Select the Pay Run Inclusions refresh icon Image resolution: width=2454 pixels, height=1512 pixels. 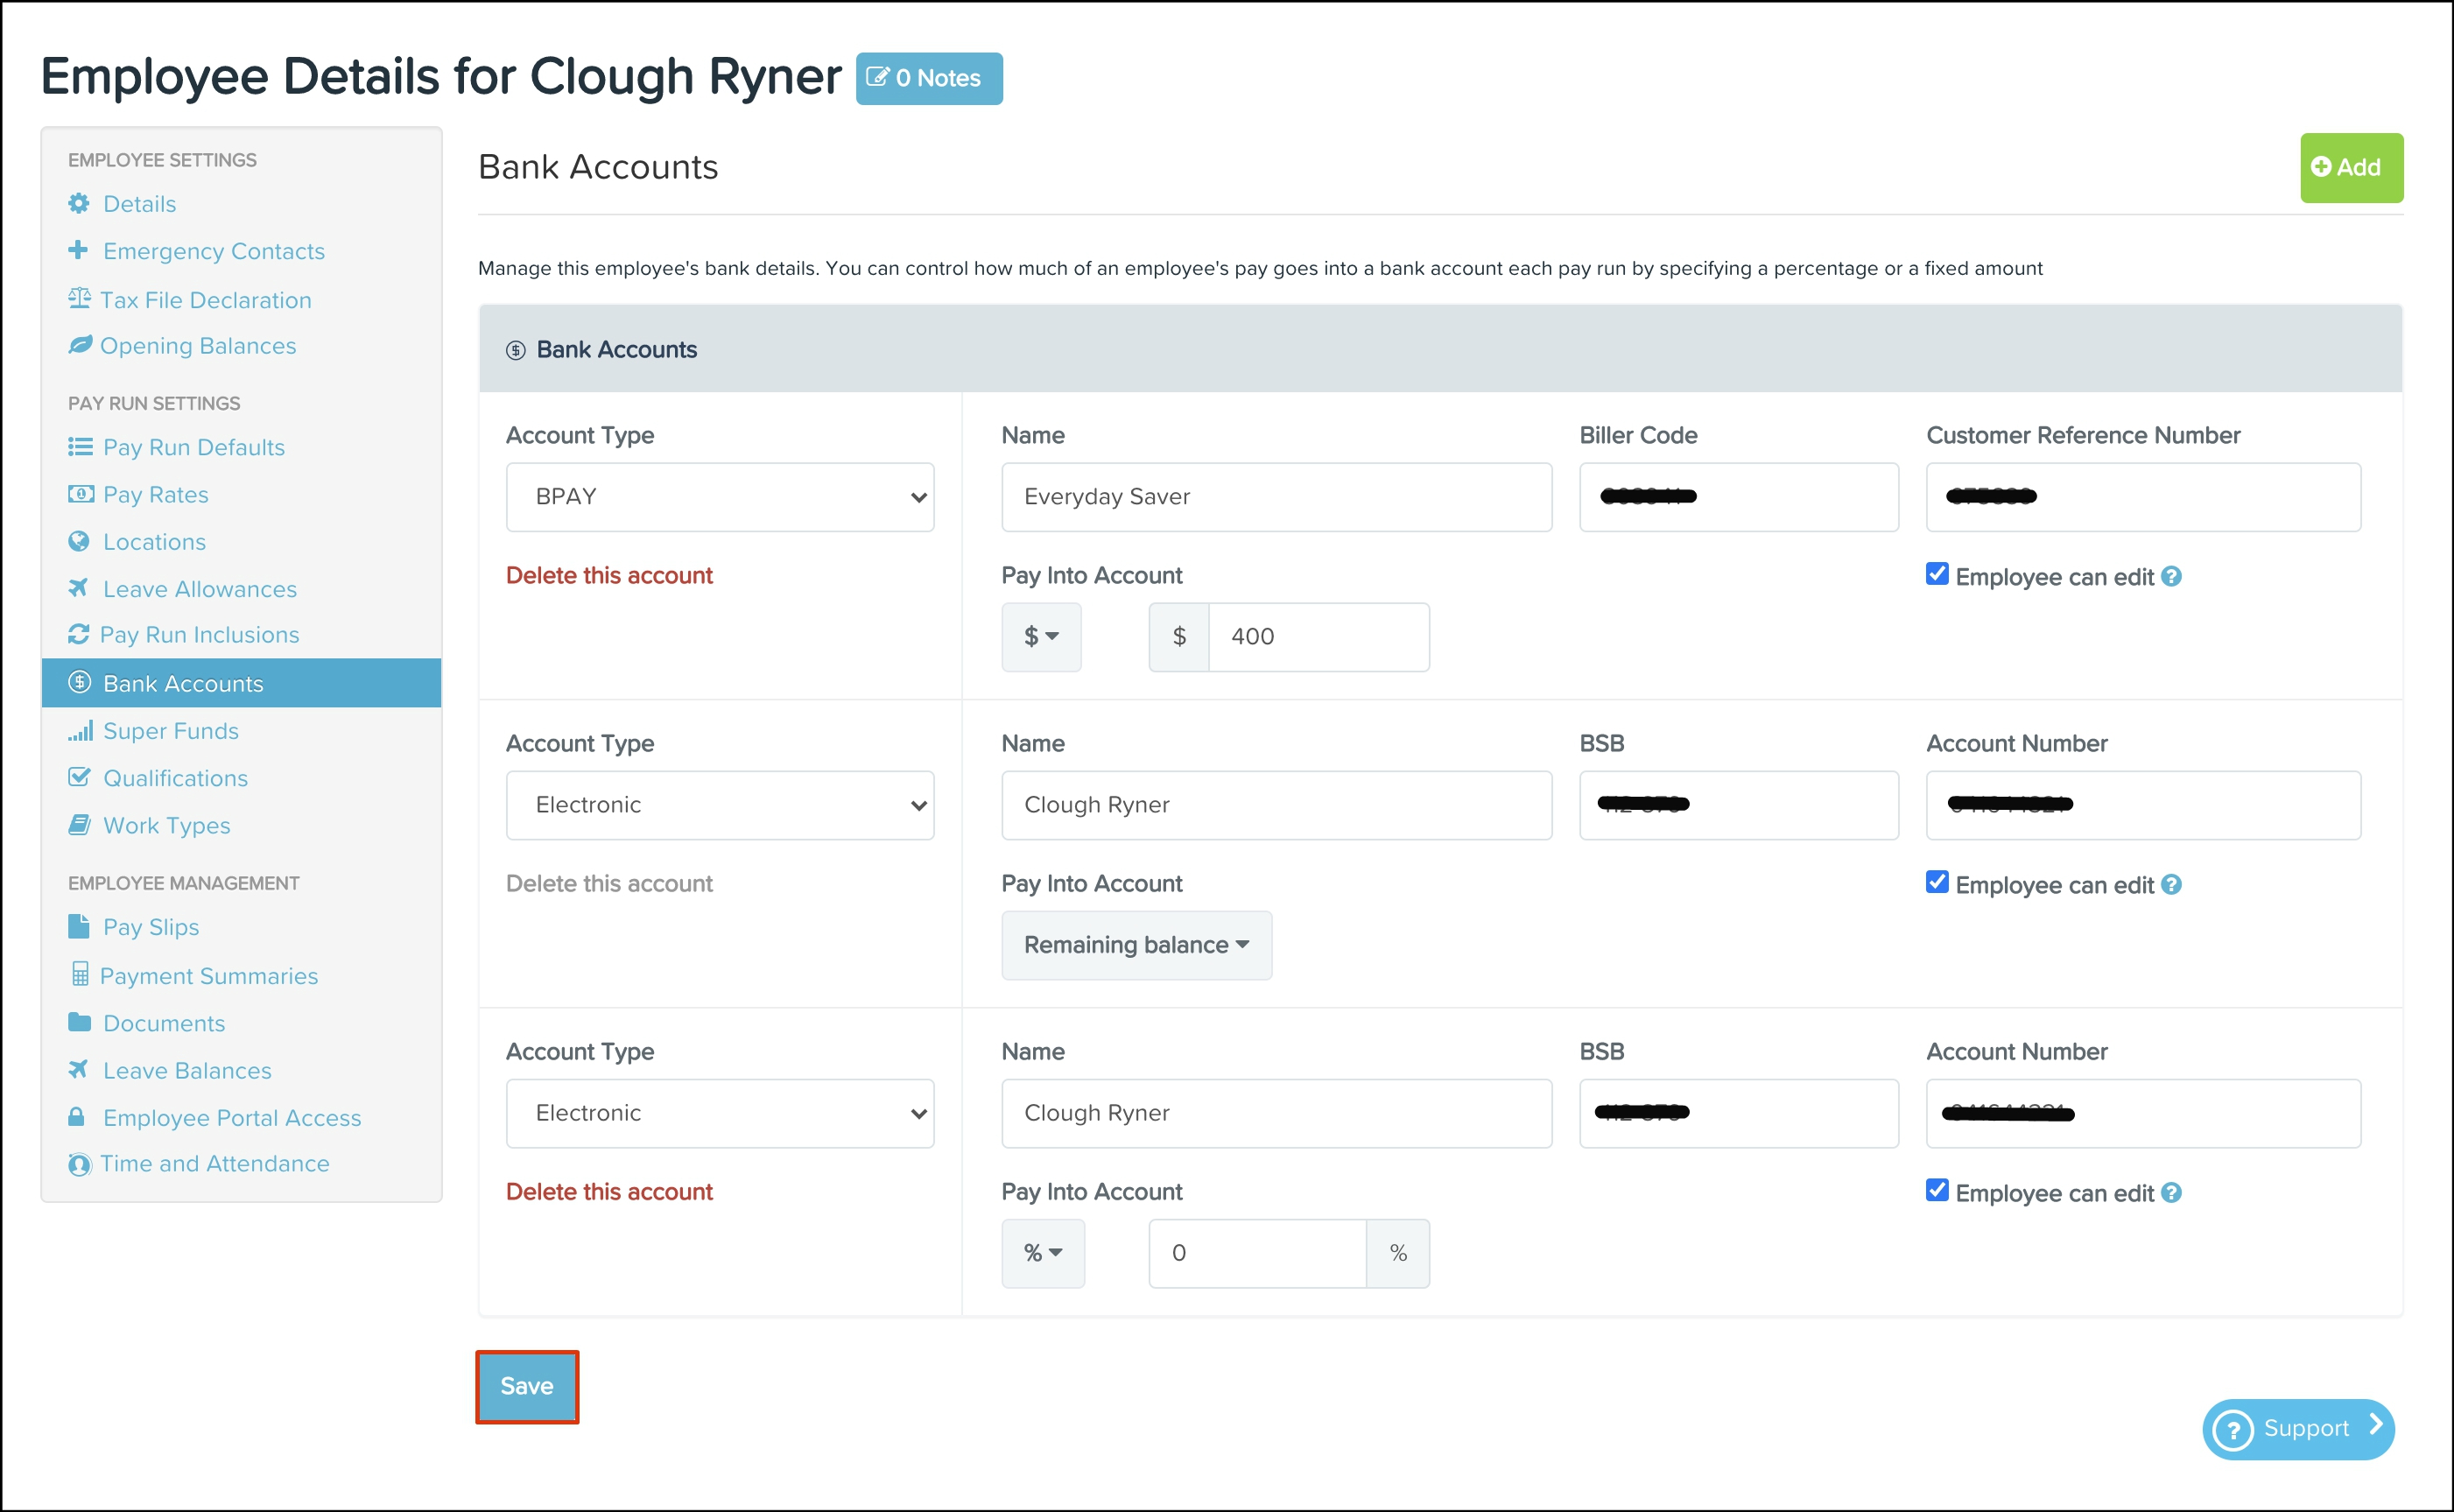point(78,634)
